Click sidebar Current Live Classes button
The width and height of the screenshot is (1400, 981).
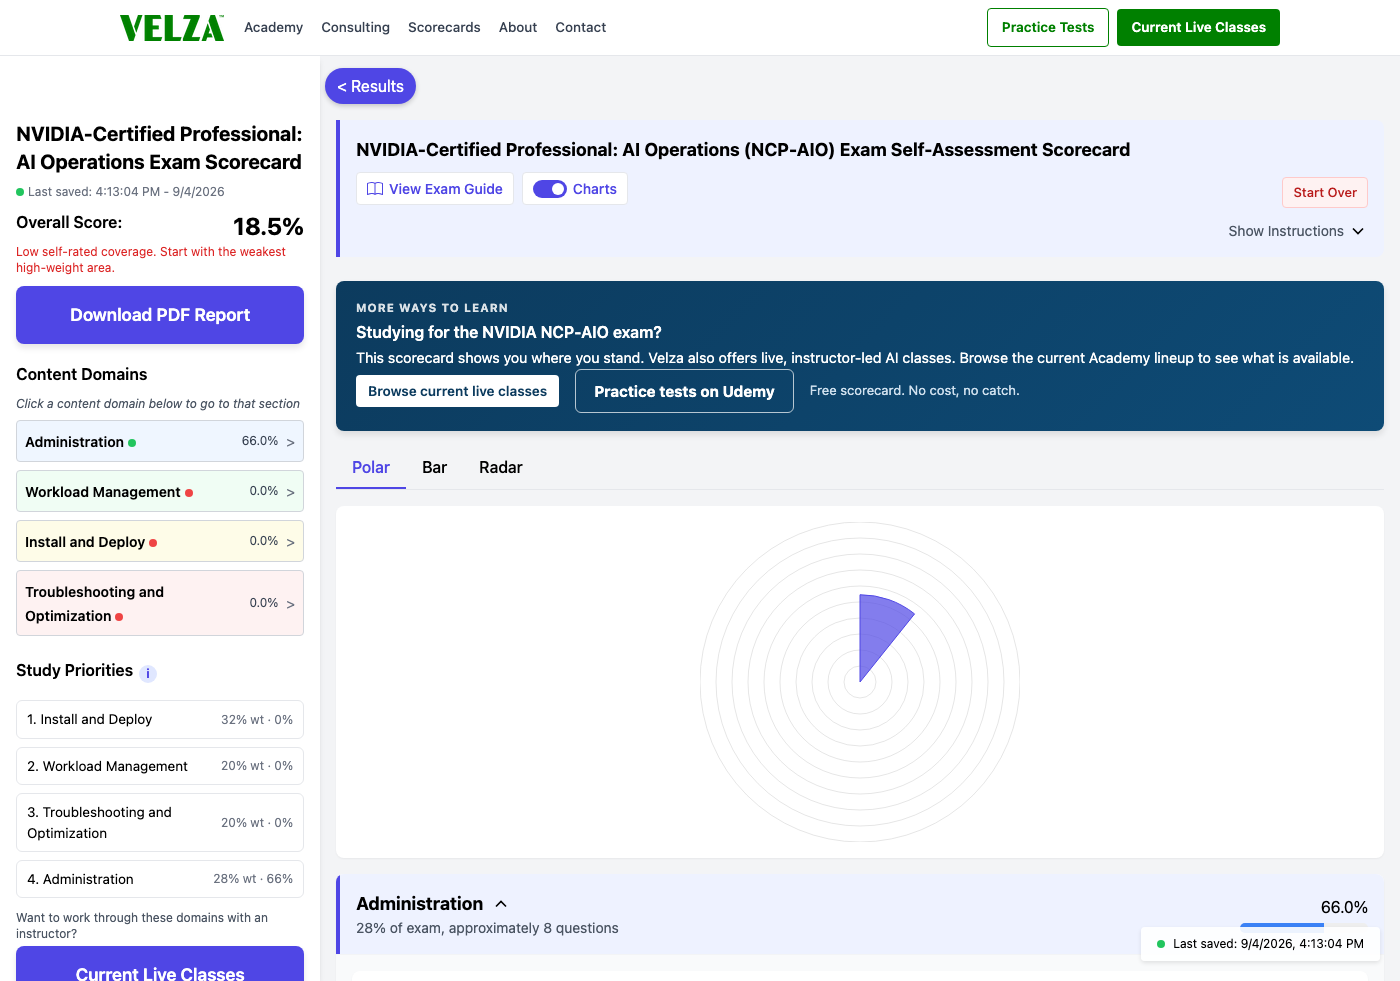[x=160, y=966]
